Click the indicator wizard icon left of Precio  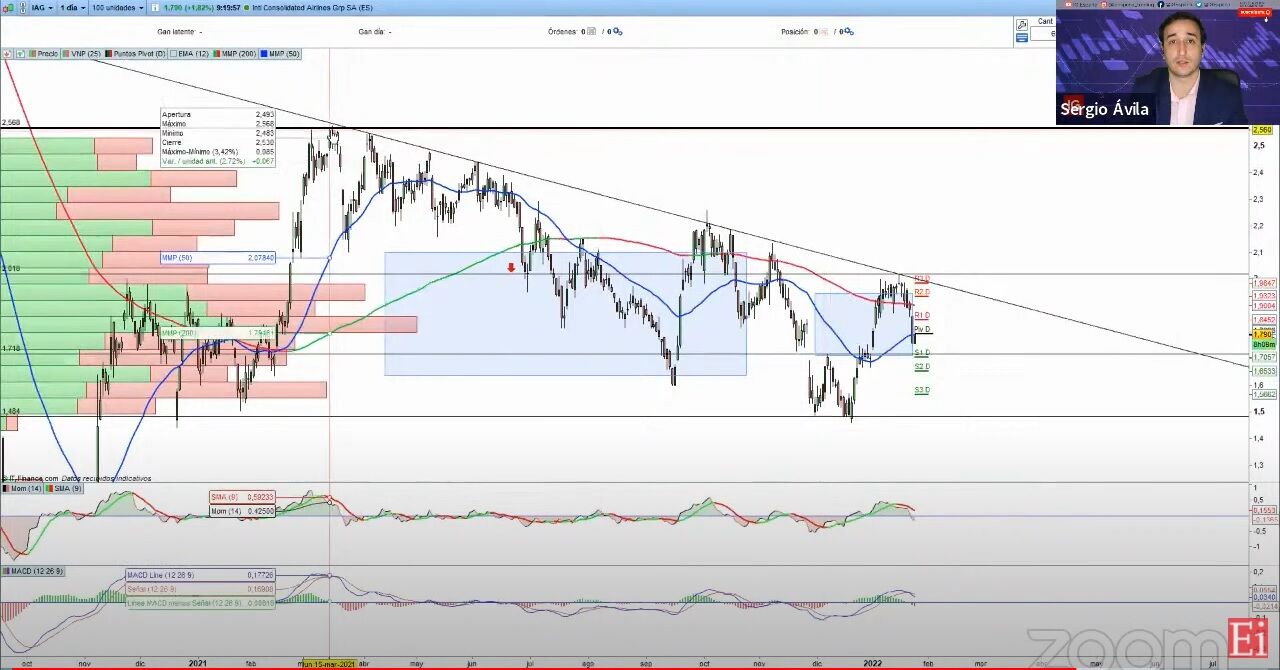[x=20, y=53]
